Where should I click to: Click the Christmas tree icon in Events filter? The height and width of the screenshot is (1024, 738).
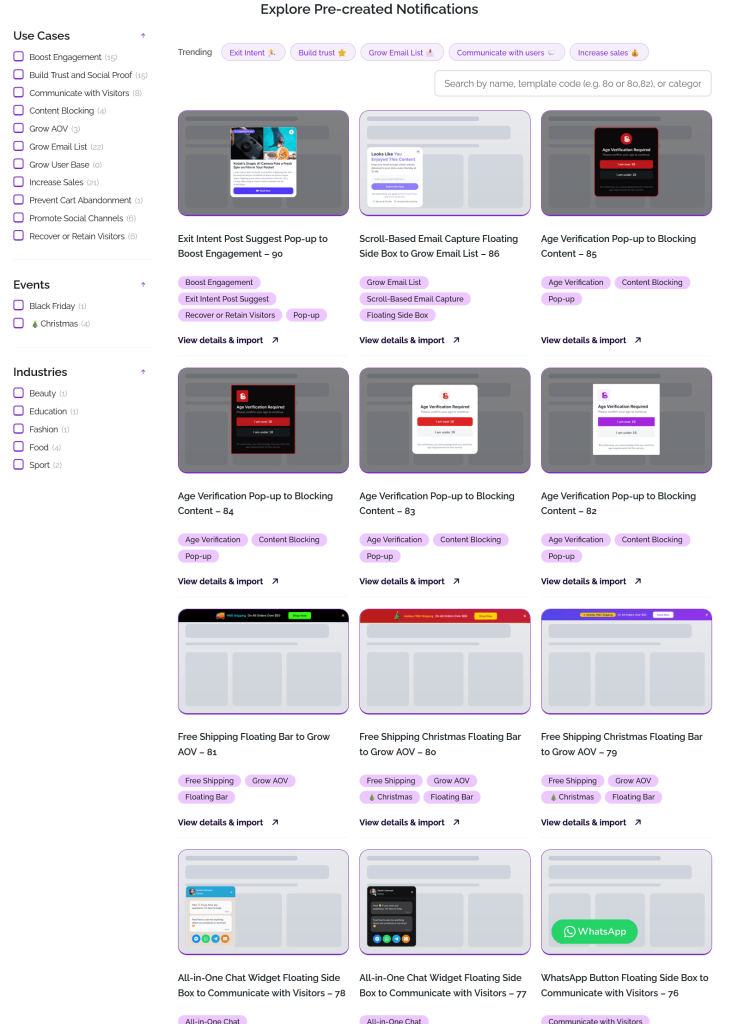point(35,324)
